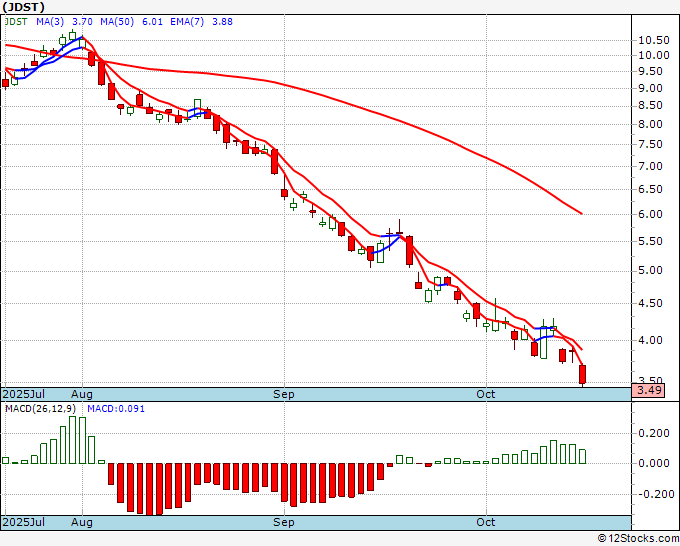Click the last red candlestick near 3.50
The image size is (680, 546).
[582, 374]
